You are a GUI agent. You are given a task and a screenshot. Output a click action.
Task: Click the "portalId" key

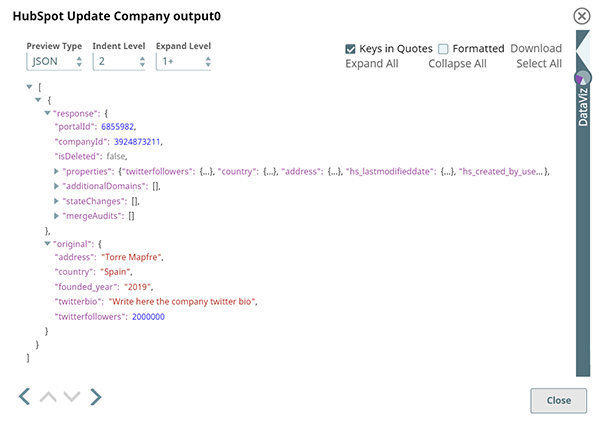pos(75,127)
